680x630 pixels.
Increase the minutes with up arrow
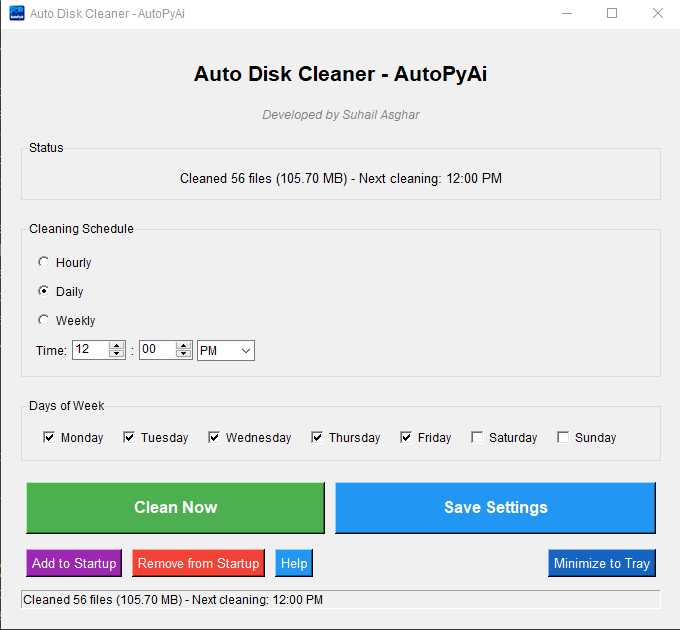[183, 346]
